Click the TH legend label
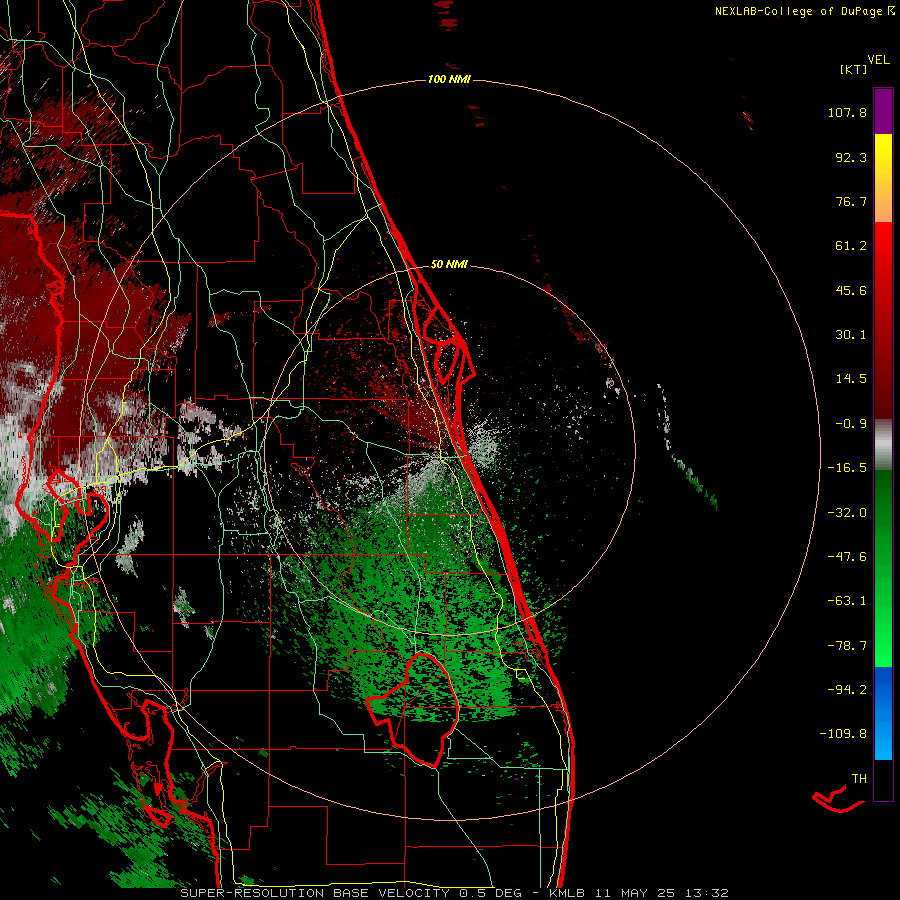 pyautogui.click(x=859, y=779)
